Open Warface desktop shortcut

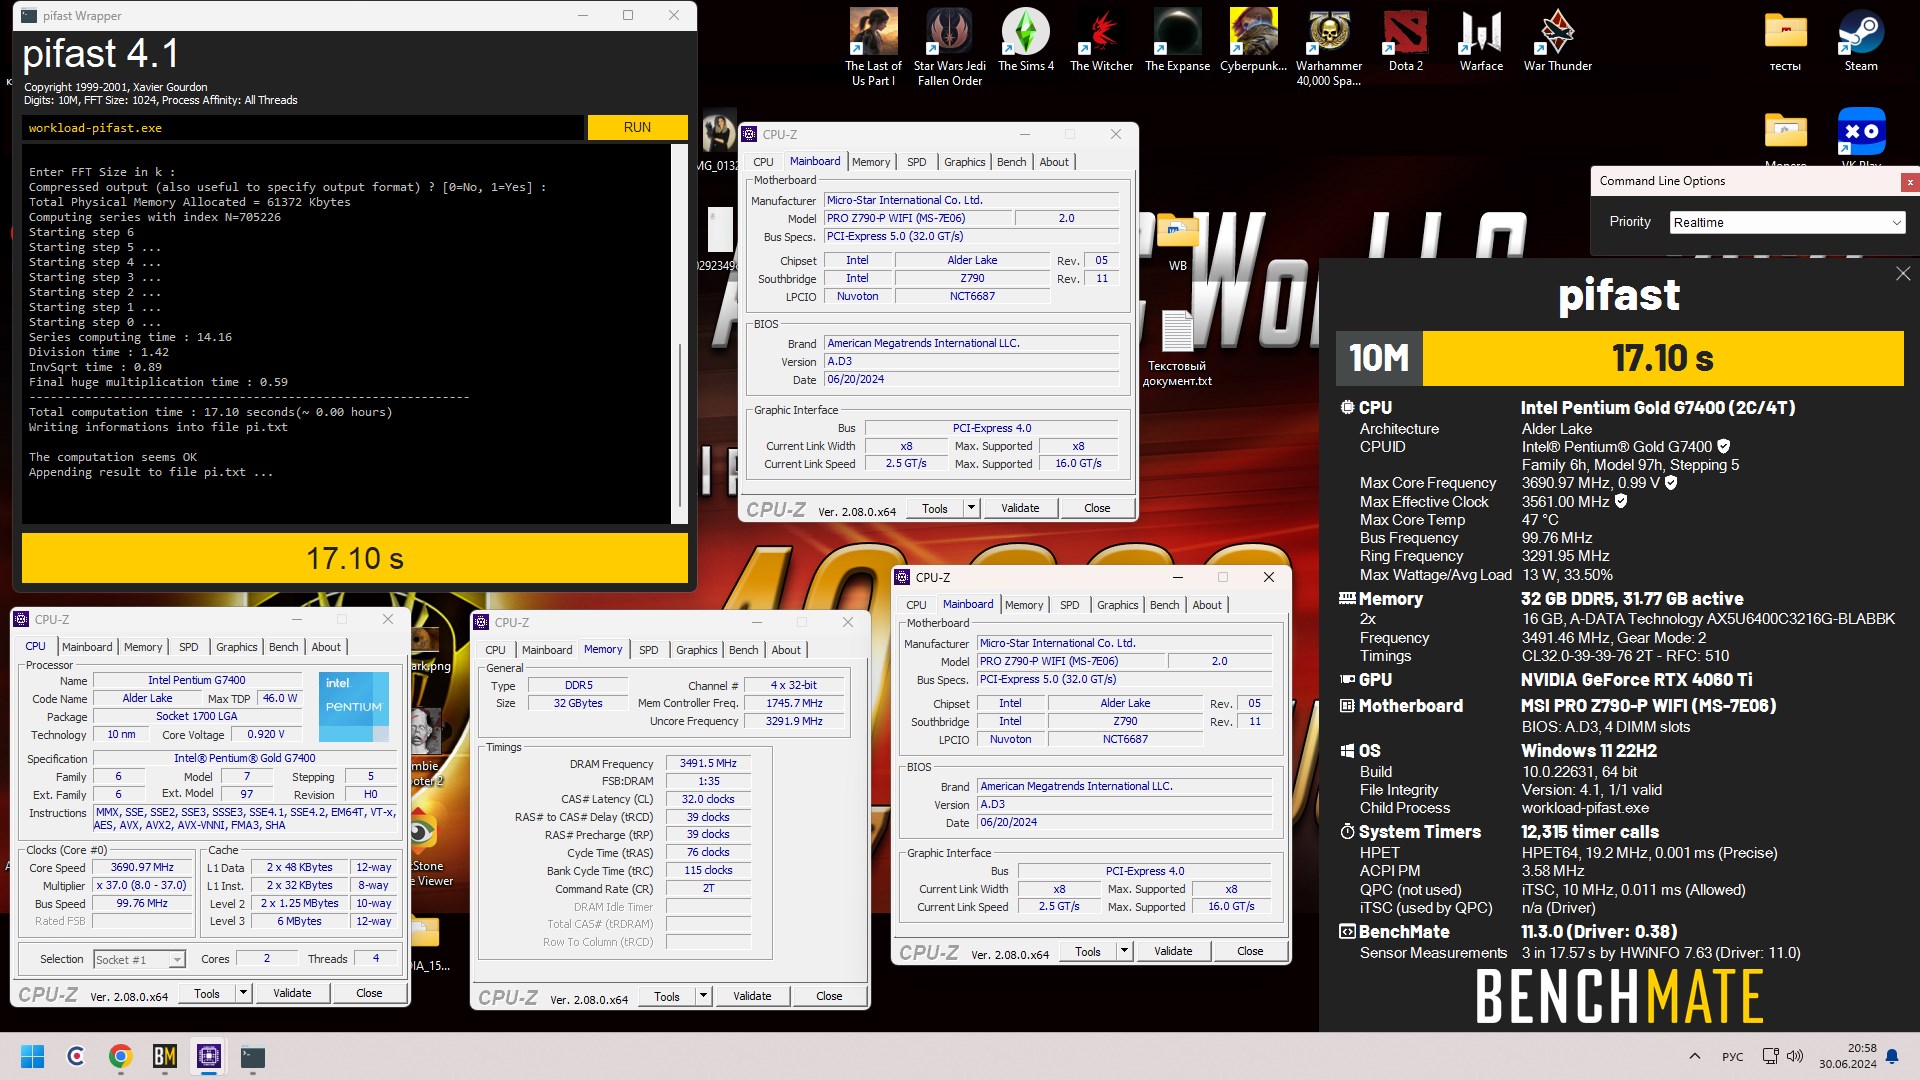(1481, 40)
